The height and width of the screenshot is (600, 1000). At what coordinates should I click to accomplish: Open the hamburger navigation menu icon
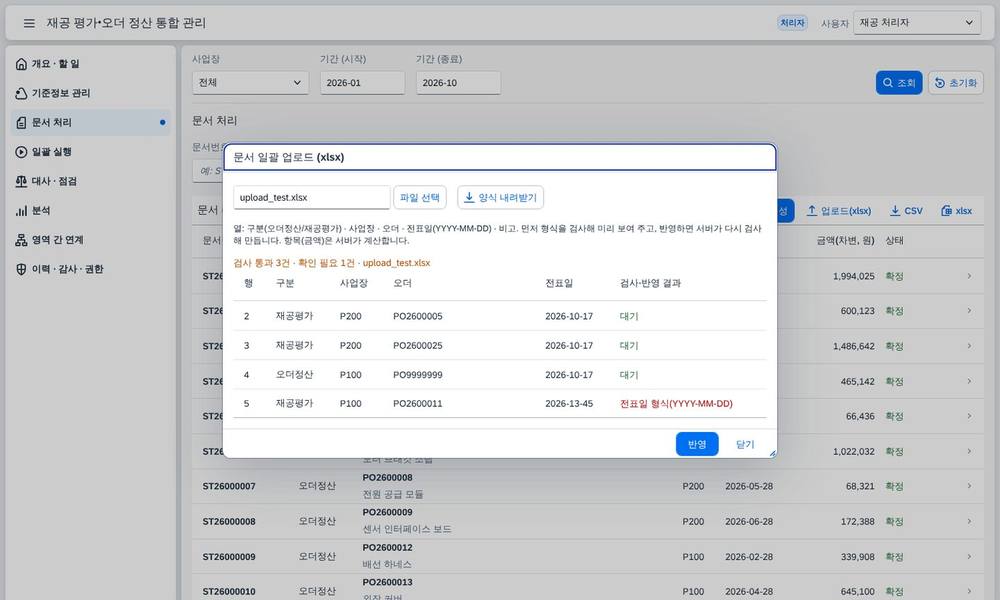(x=29, y=23)
